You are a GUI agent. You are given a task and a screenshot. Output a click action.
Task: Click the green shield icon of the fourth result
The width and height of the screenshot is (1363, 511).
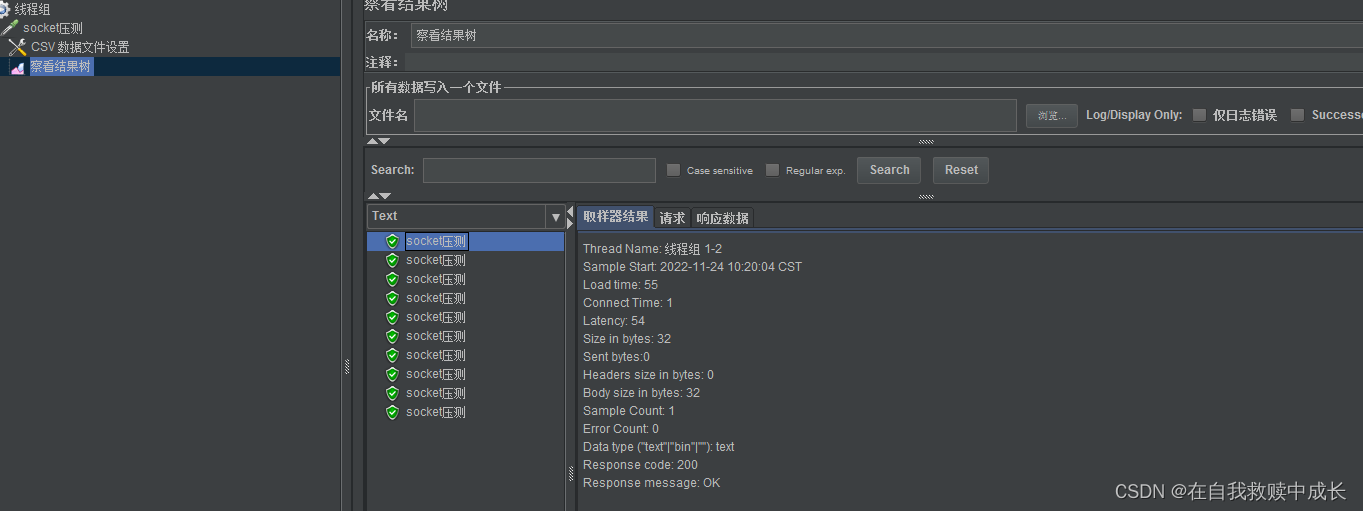tap(393, 298)
